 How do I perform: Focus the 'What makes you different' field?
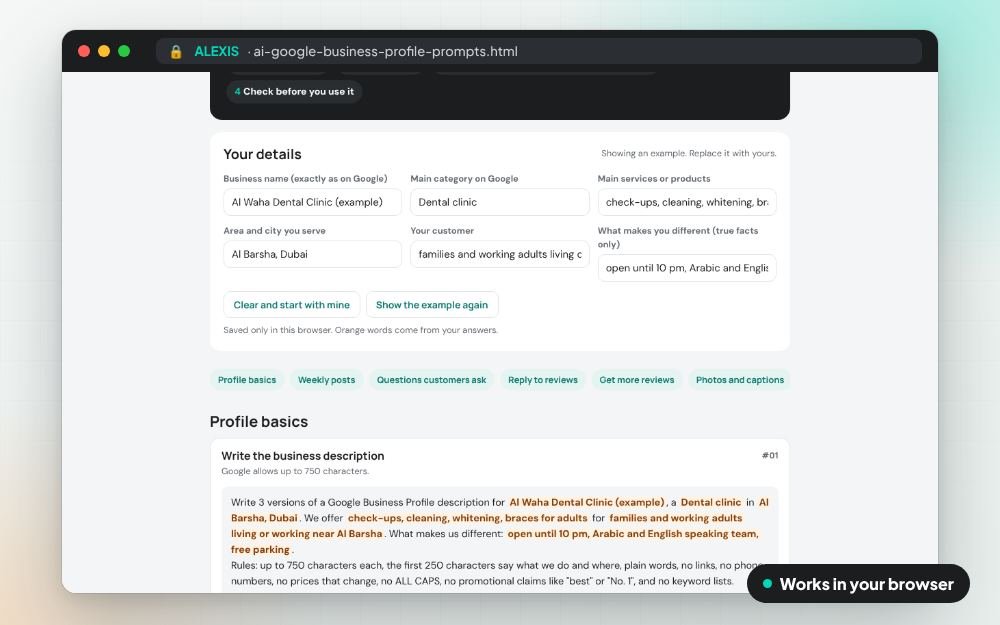687,268
